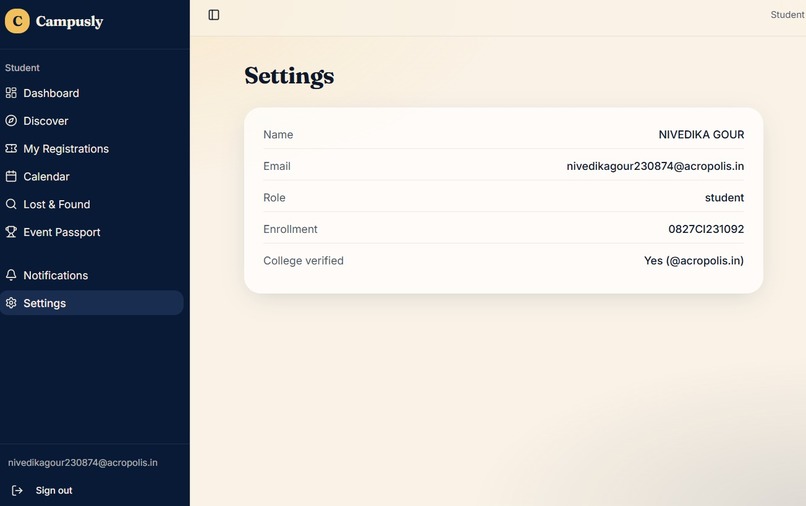Click the My Registrations ticket icon
The width and height of the screenshot is (806, 506).
[x=11, y=148]
